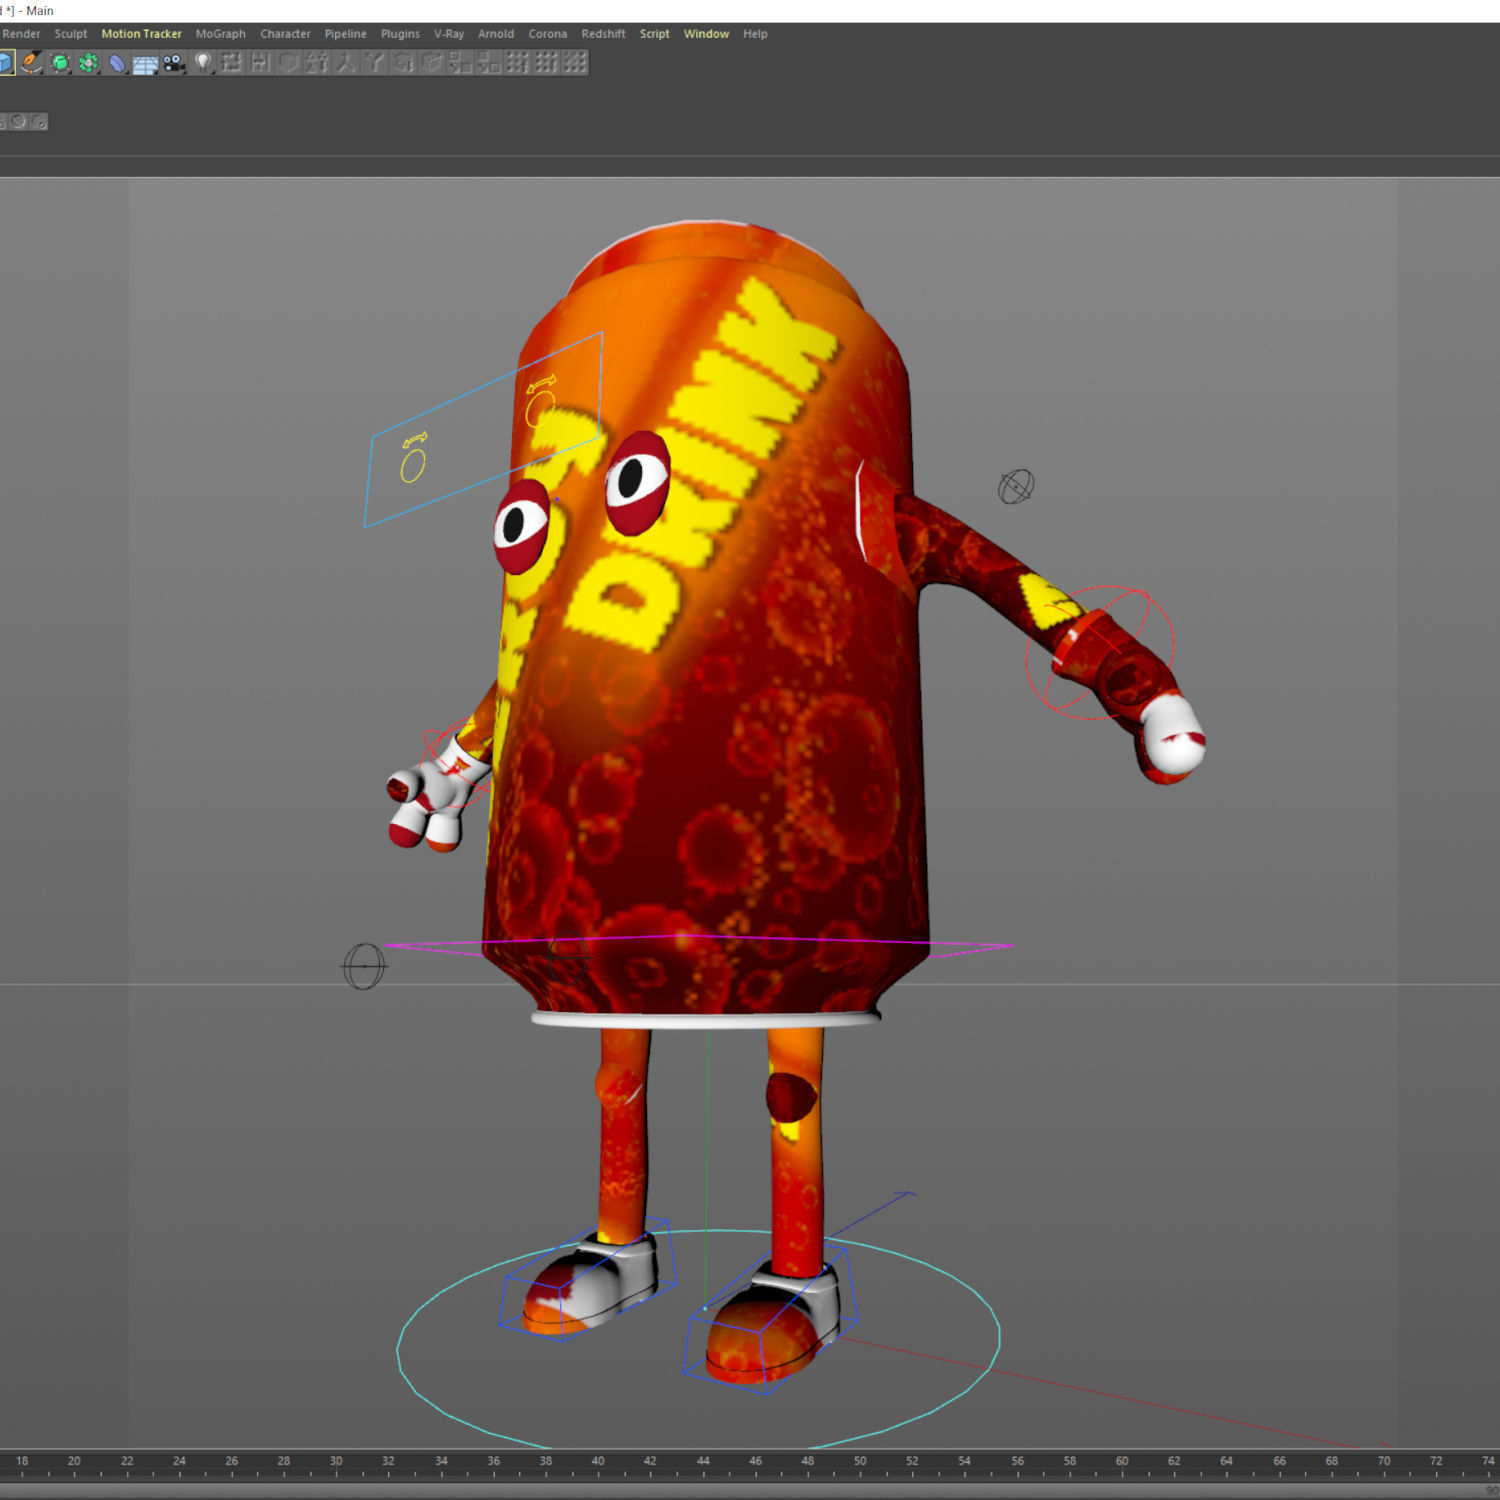Choose the Spline Pen tool icon
The width and height of the screenshot is (1500, 1500).
(32, 62)
